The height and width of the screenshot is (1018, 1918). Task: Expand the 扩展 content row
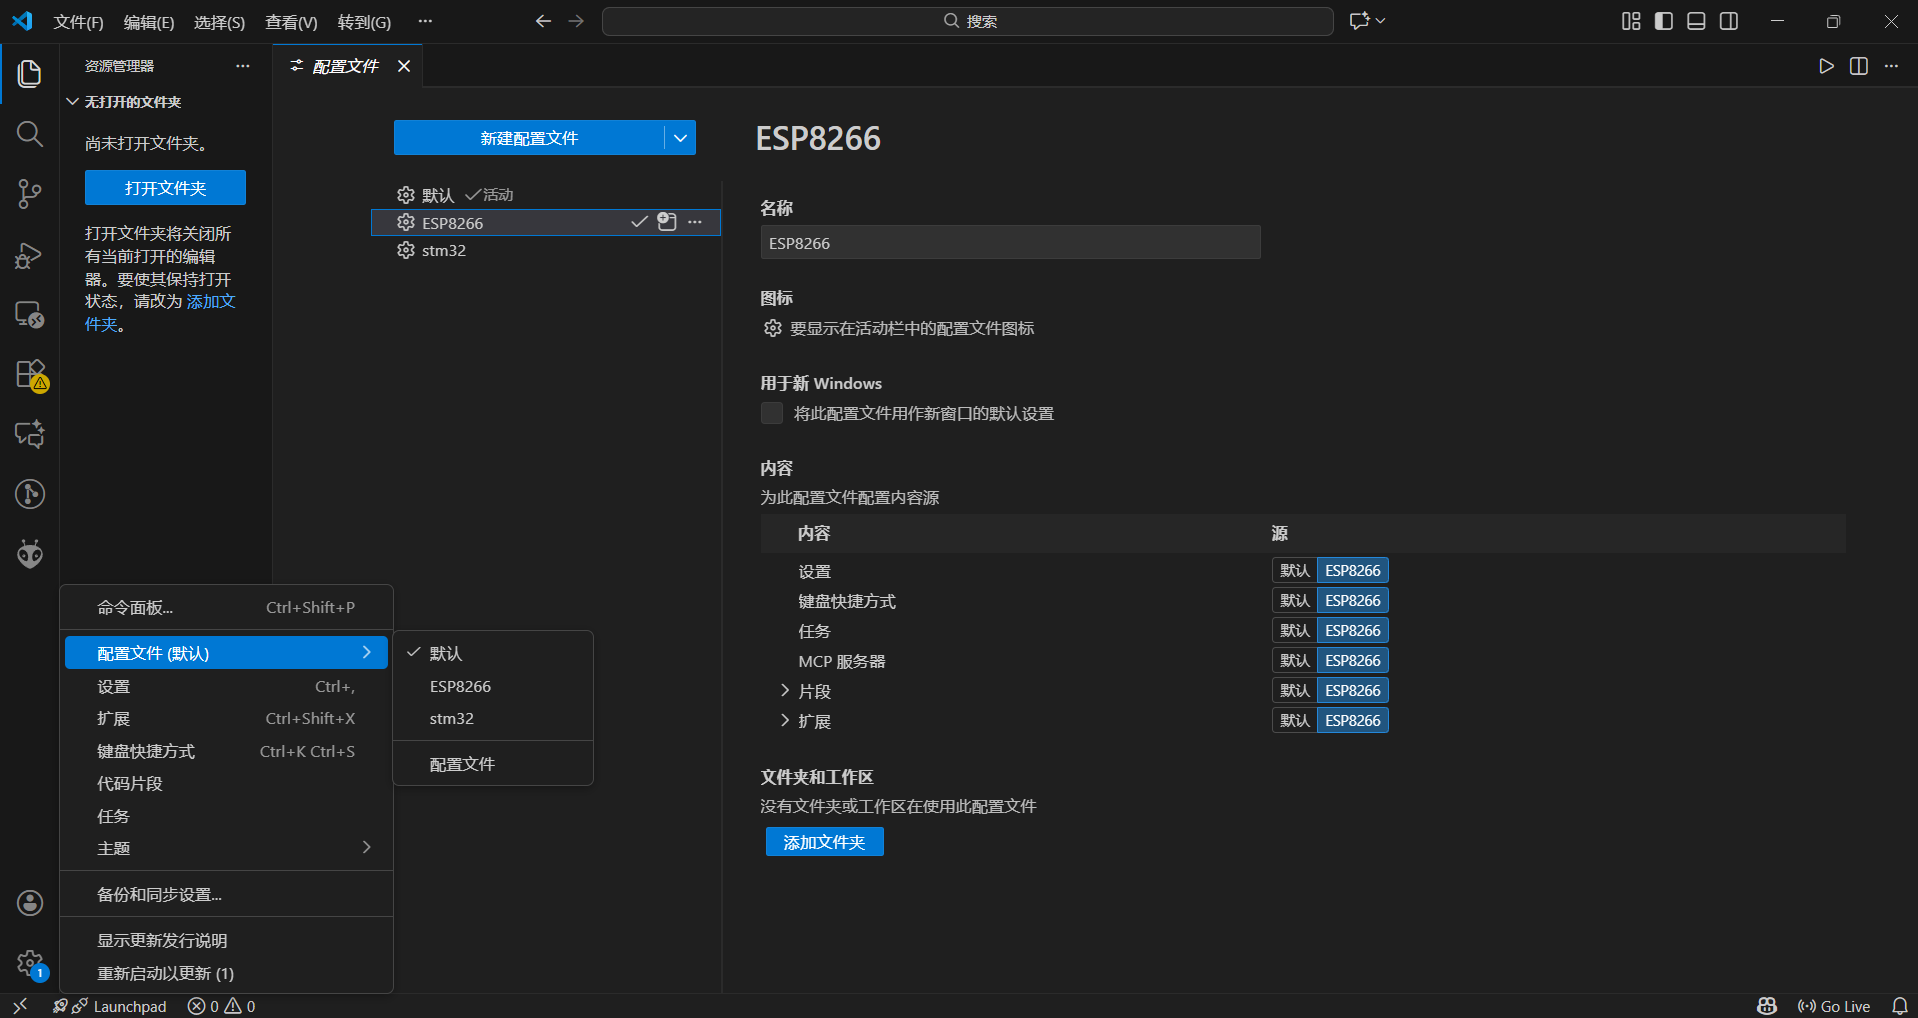point(784,720)
